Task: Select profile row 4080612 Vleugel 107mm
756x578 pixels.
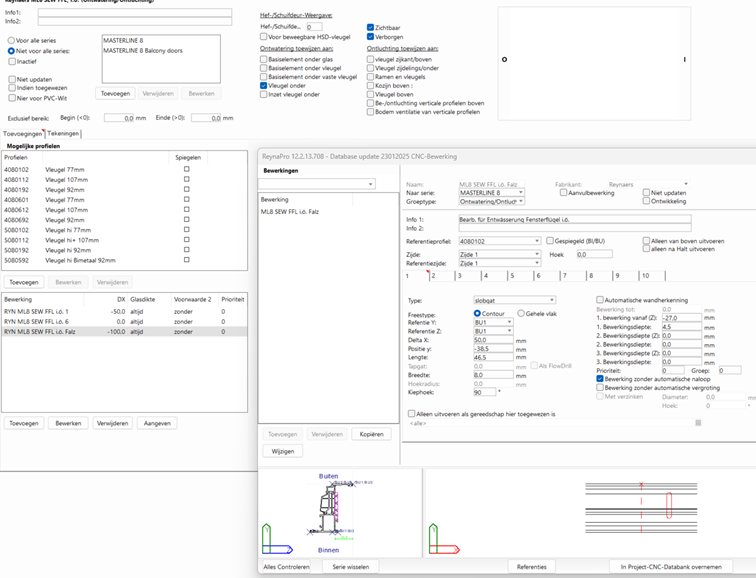Action: [124, 210]
